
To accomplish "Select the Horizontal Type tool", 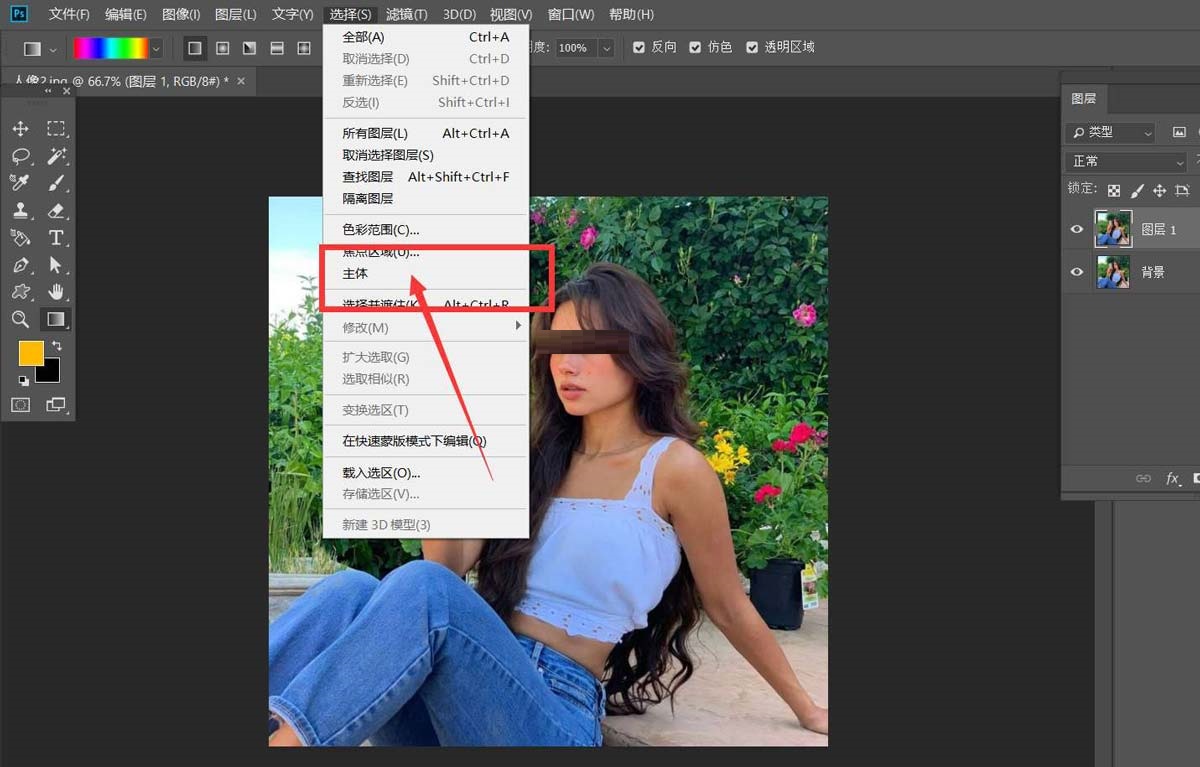I will [x=57, y=237].
